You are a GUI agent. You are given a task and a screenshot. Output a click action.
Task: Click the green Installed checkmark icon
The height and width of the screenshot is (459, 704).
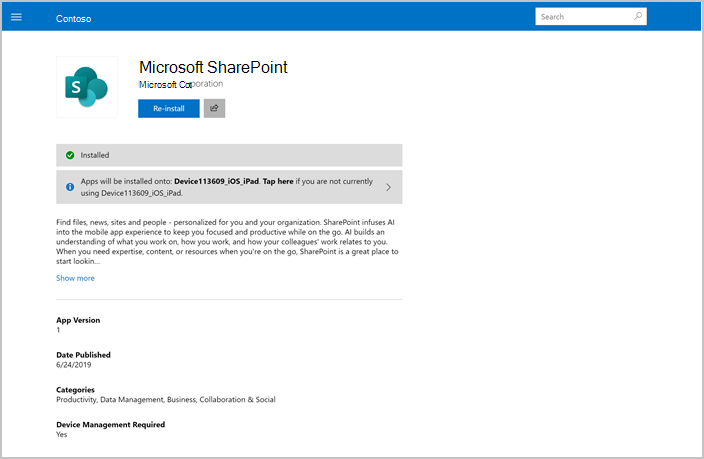coord(70,155)
